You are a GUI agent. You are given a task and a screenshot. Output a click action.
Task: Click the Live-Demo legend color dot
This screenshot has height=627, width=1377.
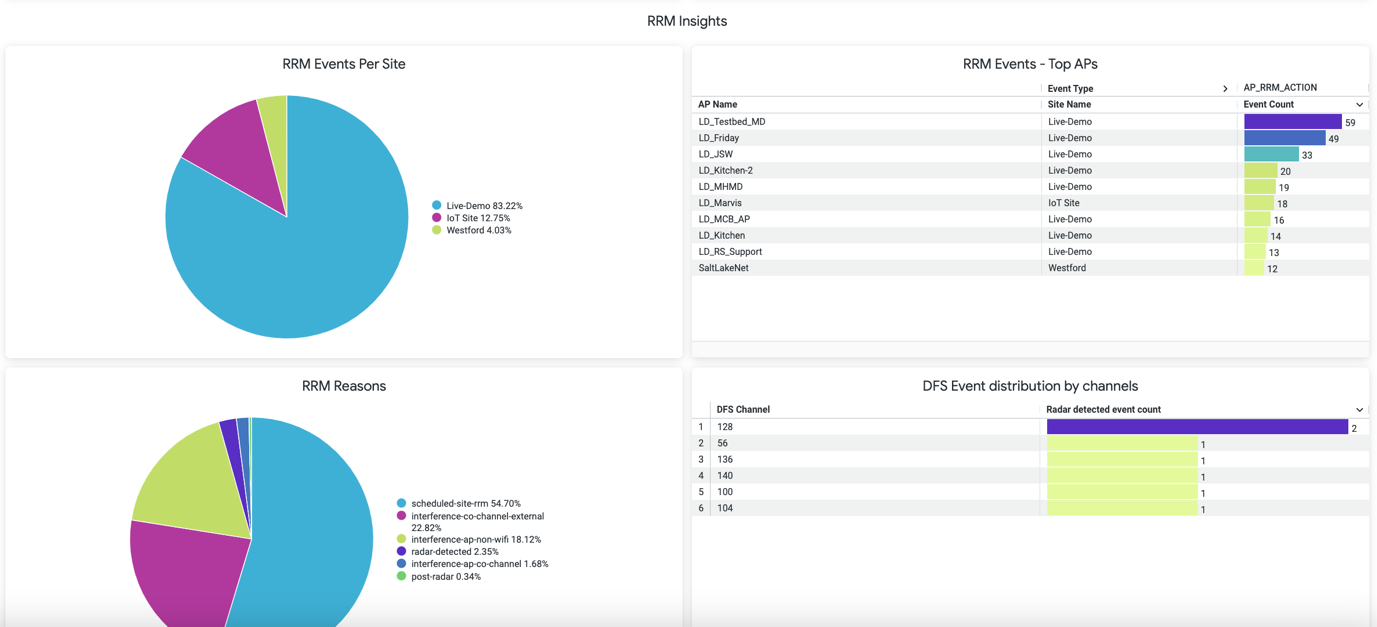437,206
